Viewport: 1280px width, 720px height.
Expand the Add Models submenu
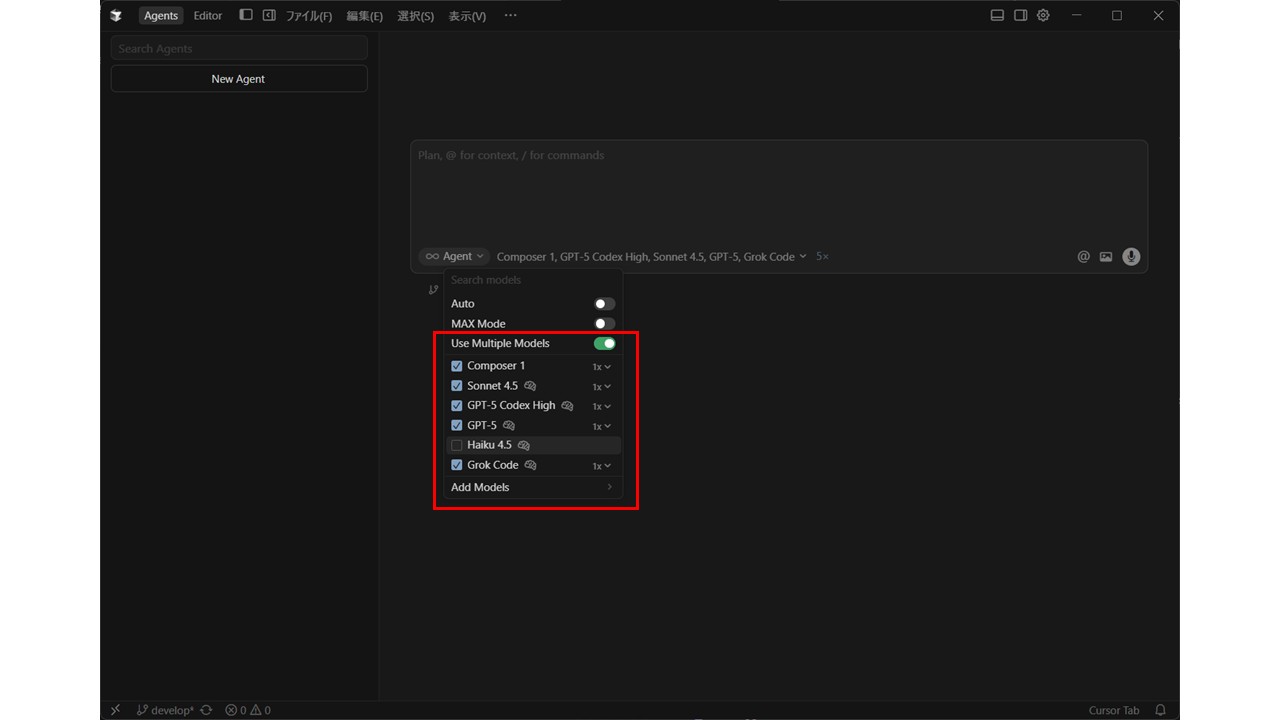[531, 487]
